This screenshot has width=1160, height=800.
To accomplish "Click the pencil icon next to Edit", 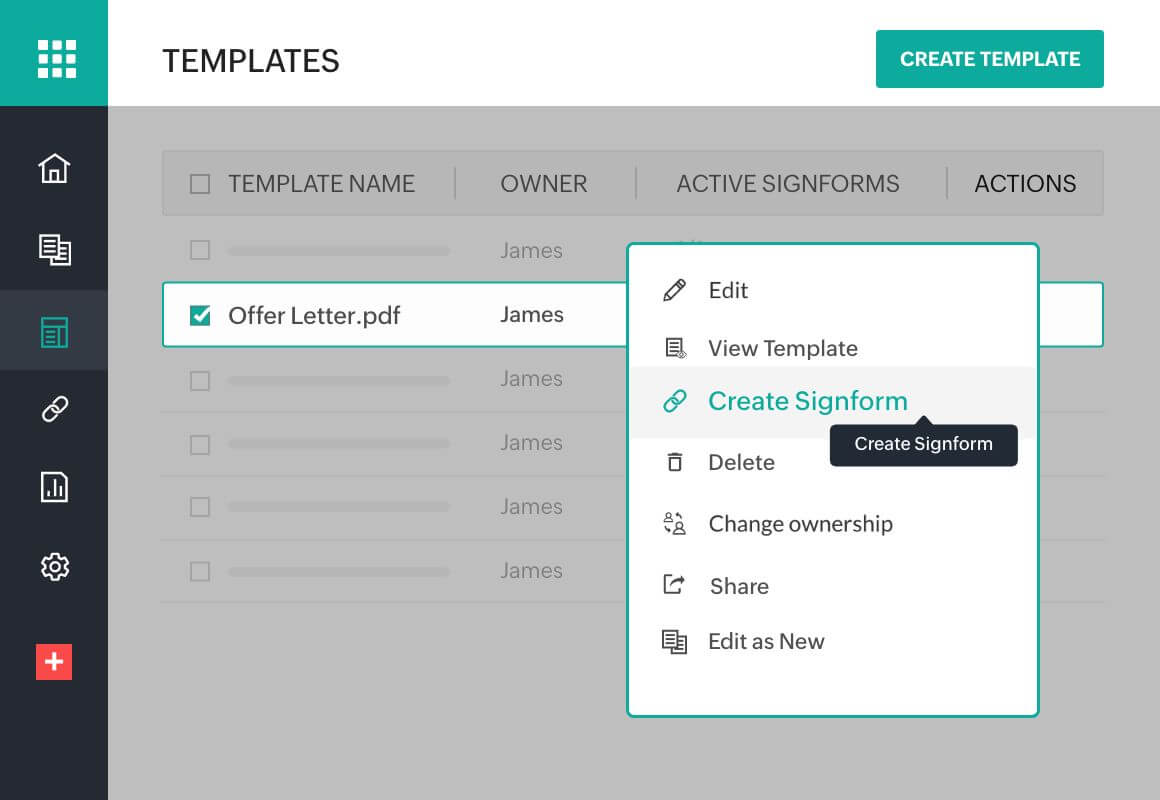I will click(x=675, y=289).
